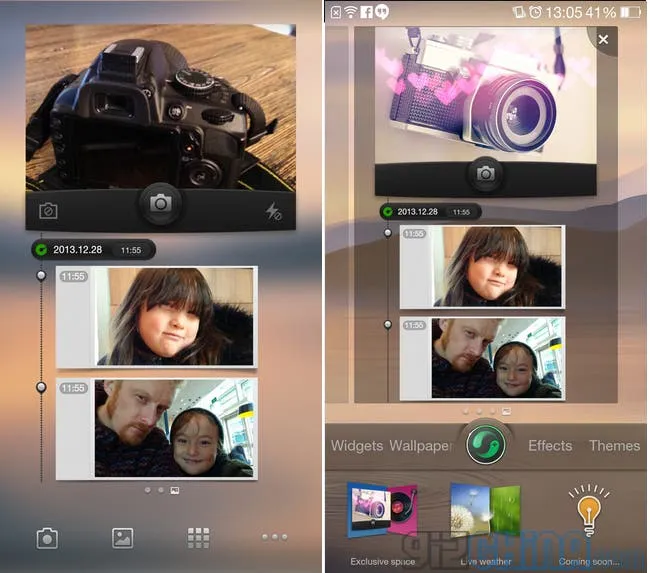
Task: Open the man and child photo on left
Action: (x=157, y=429)
